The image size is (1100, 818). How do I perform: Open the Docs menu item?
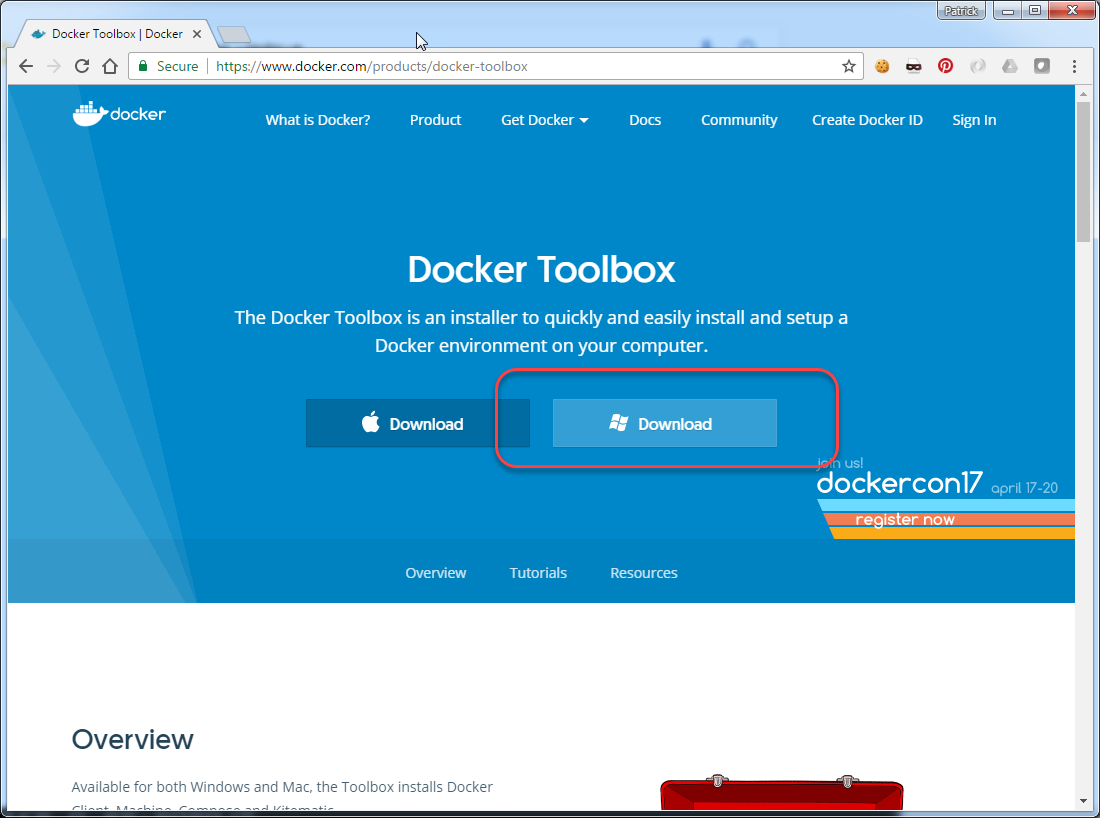(645, 120)
